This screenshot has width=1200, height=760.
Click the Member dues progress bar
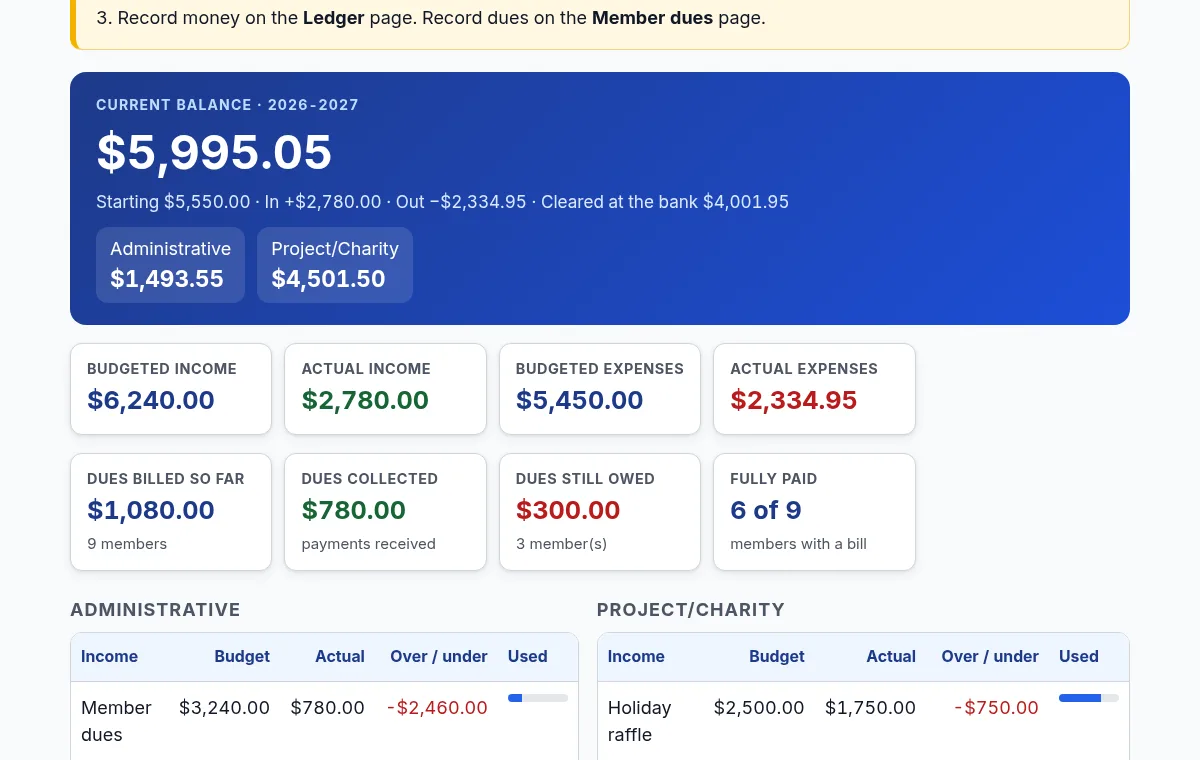point(538,698)
